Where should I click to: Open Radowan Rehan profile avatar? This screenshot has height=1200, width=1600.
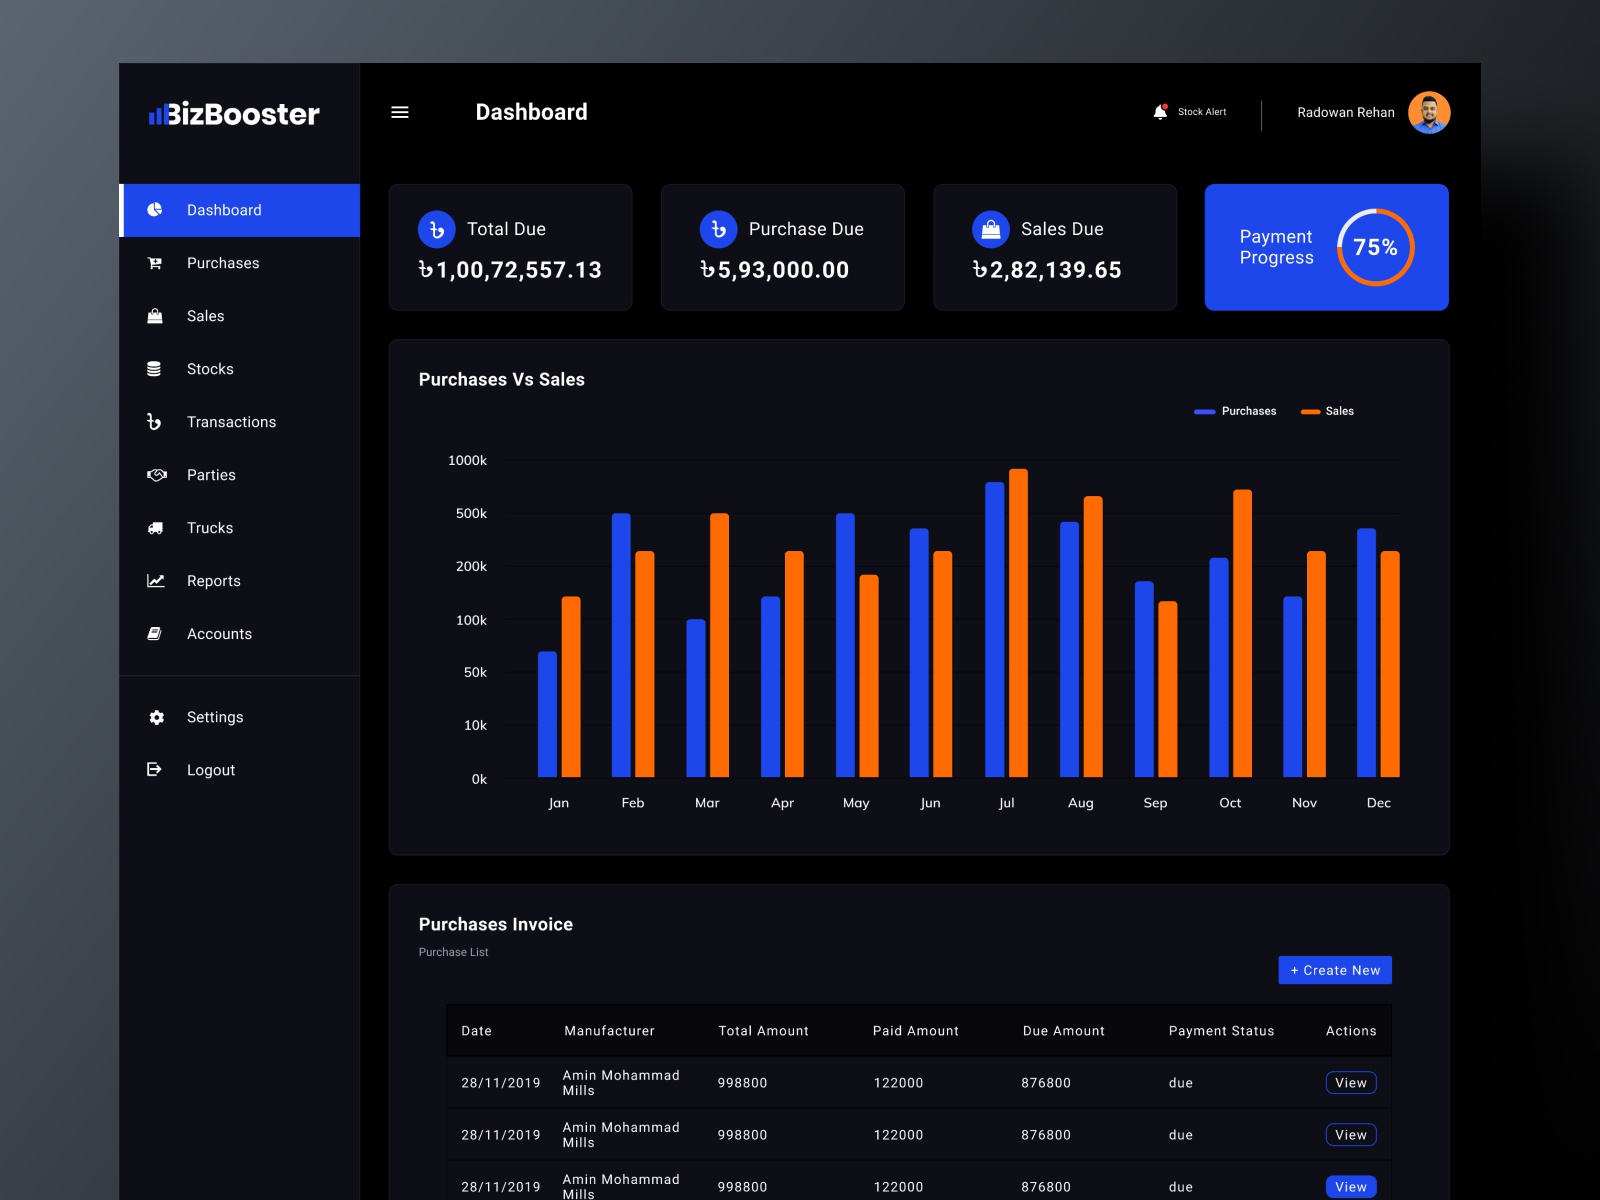[x=1429, y=112]
